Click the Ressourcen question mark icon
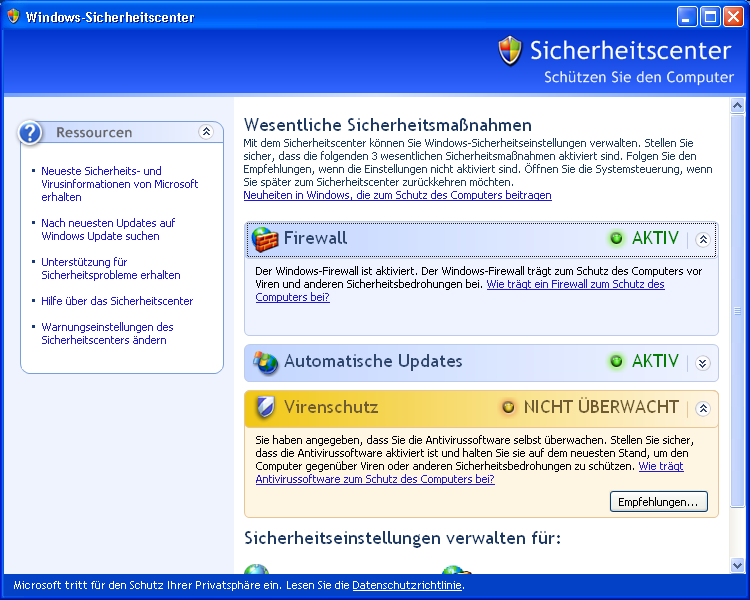Screen dimensions: 750x600 tap(30, 133)
